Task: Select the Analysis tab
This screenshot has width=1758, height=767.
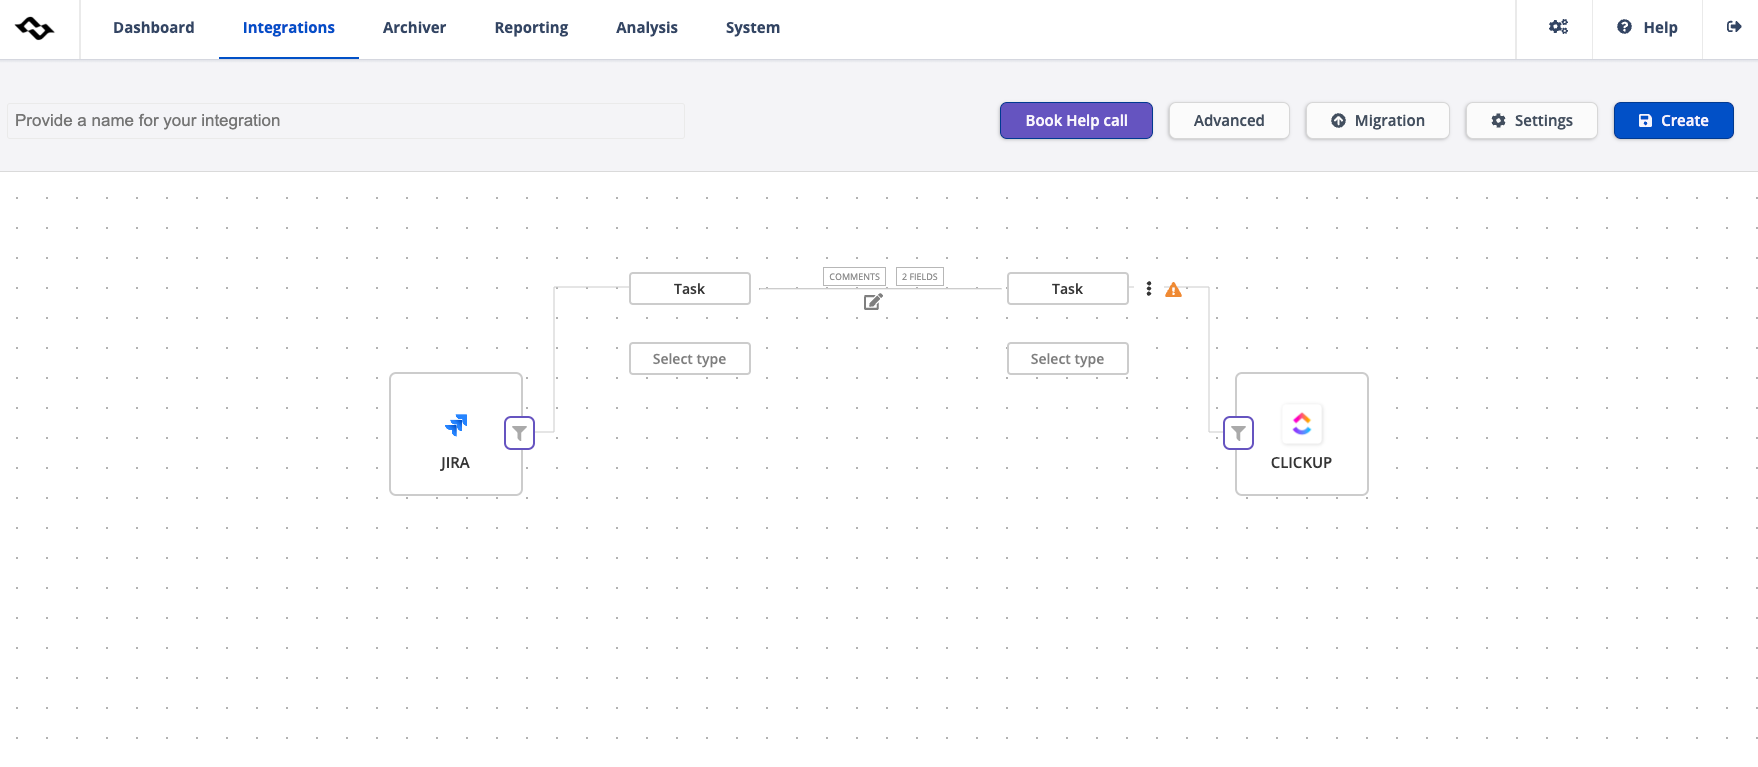Action: tap(647, 28)
